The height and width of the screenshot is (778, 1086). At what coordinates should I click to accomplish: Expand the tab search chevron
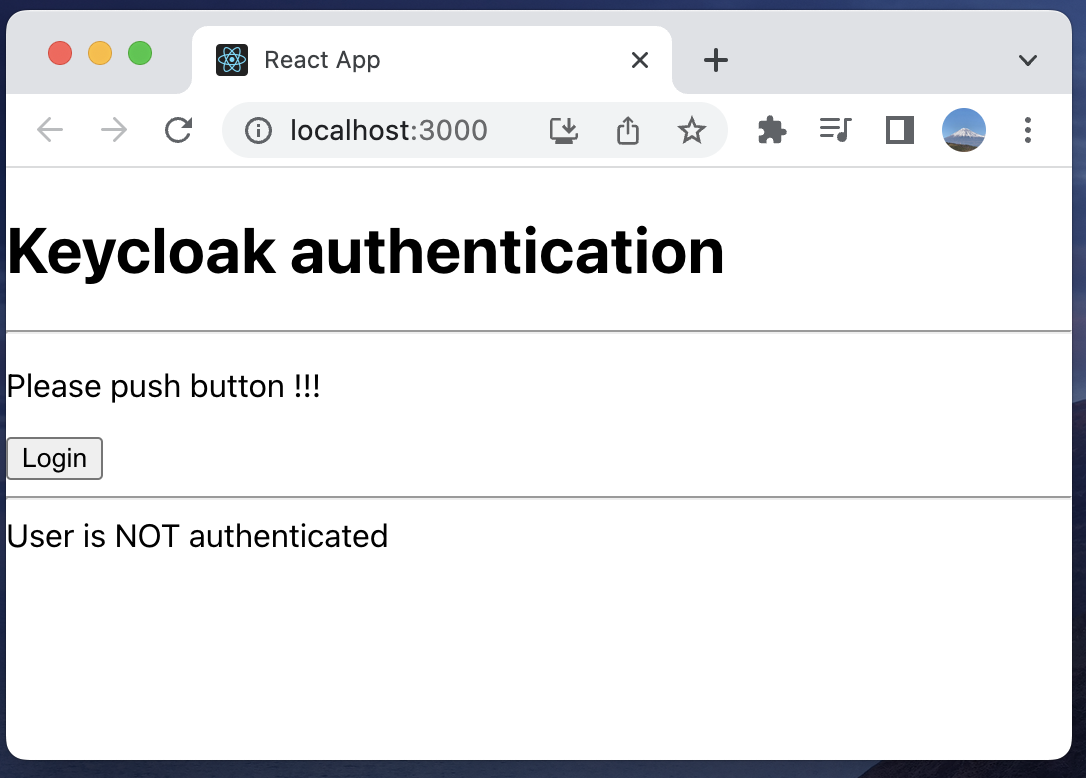coord(1028,60)
